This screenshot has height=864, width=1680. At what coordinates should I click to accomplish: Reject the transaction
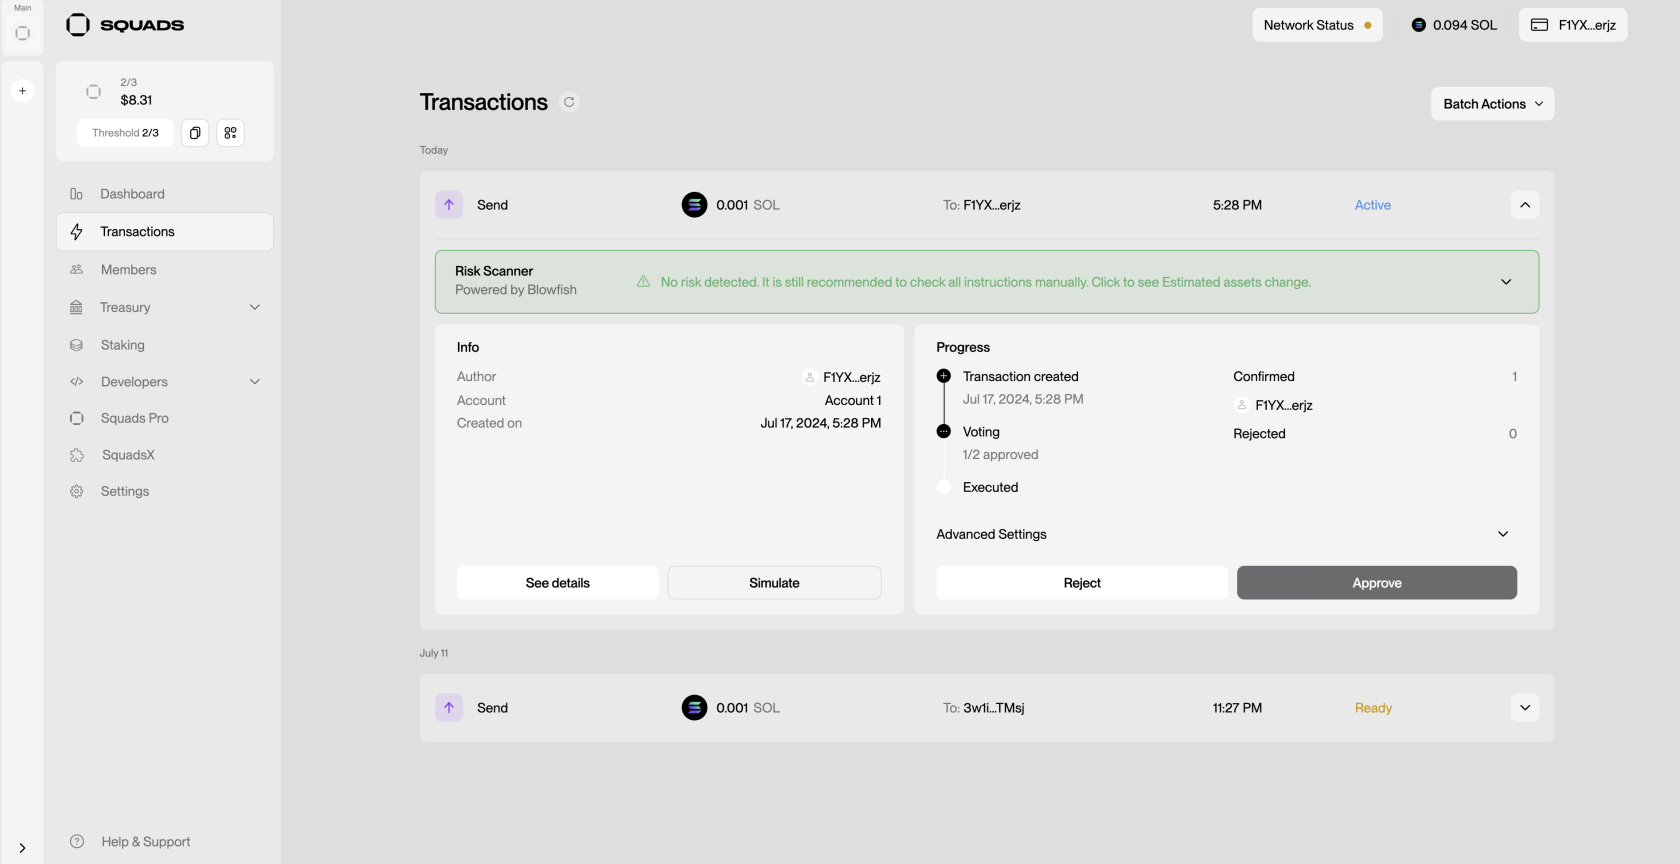point(1082,583)
